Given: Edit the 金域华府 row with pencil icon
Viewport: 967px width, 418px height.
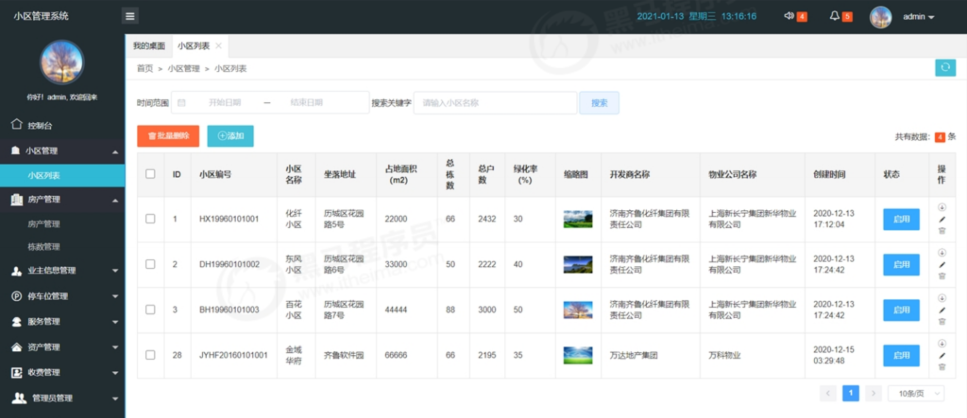Looking at the screenshot, I should pos(942,355).
